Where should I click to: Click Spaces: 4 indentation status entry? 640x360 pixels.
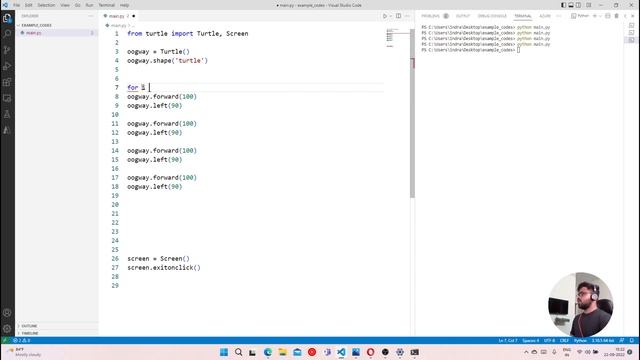pyautogui.click(x=530, y=340)
